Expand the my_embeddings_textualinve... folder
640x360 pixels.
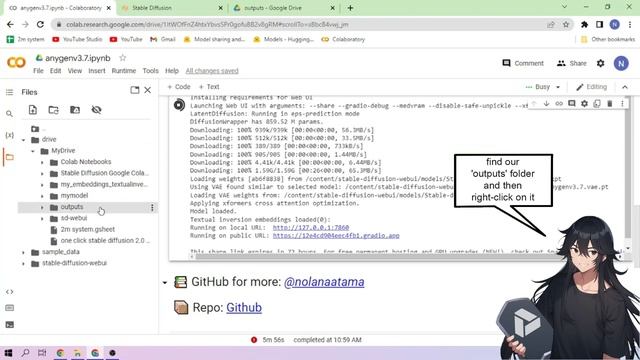point(42,185)
